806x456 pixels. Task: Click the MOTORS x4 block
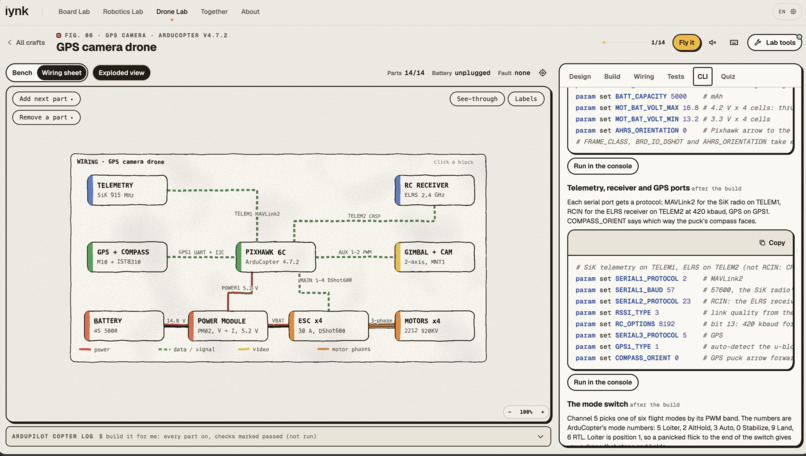coord(435,325)
